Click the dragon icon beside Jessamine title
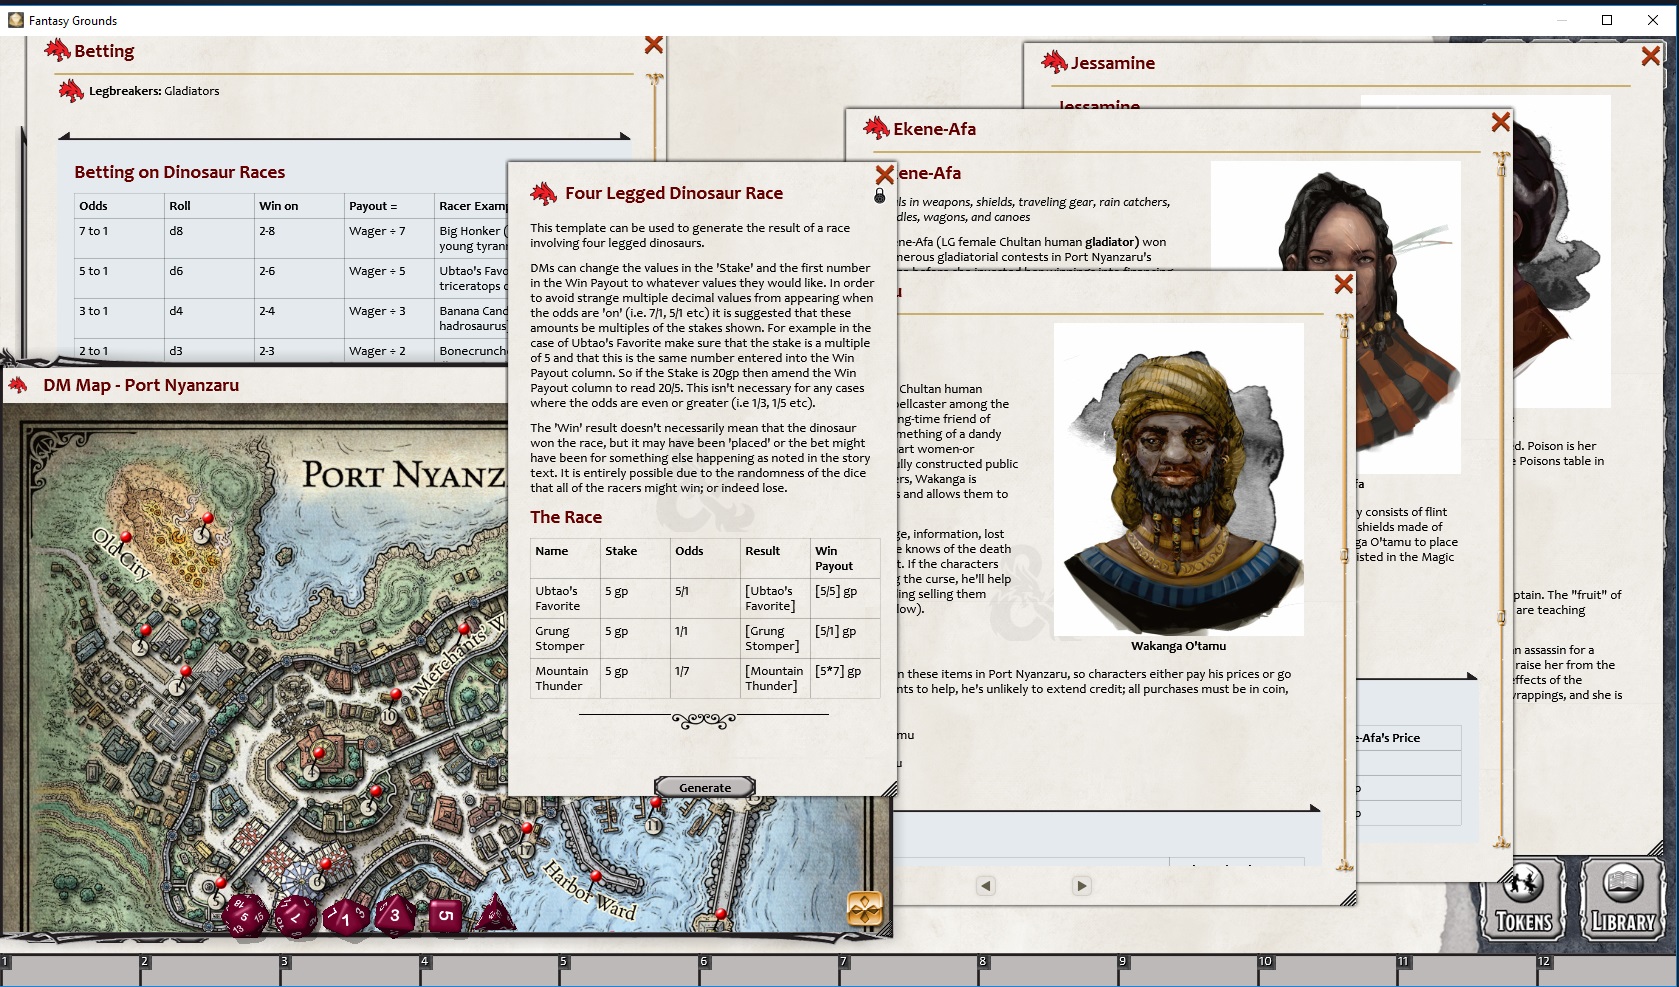Viewport: 1679px width, 987px height. coord(1054,62)
